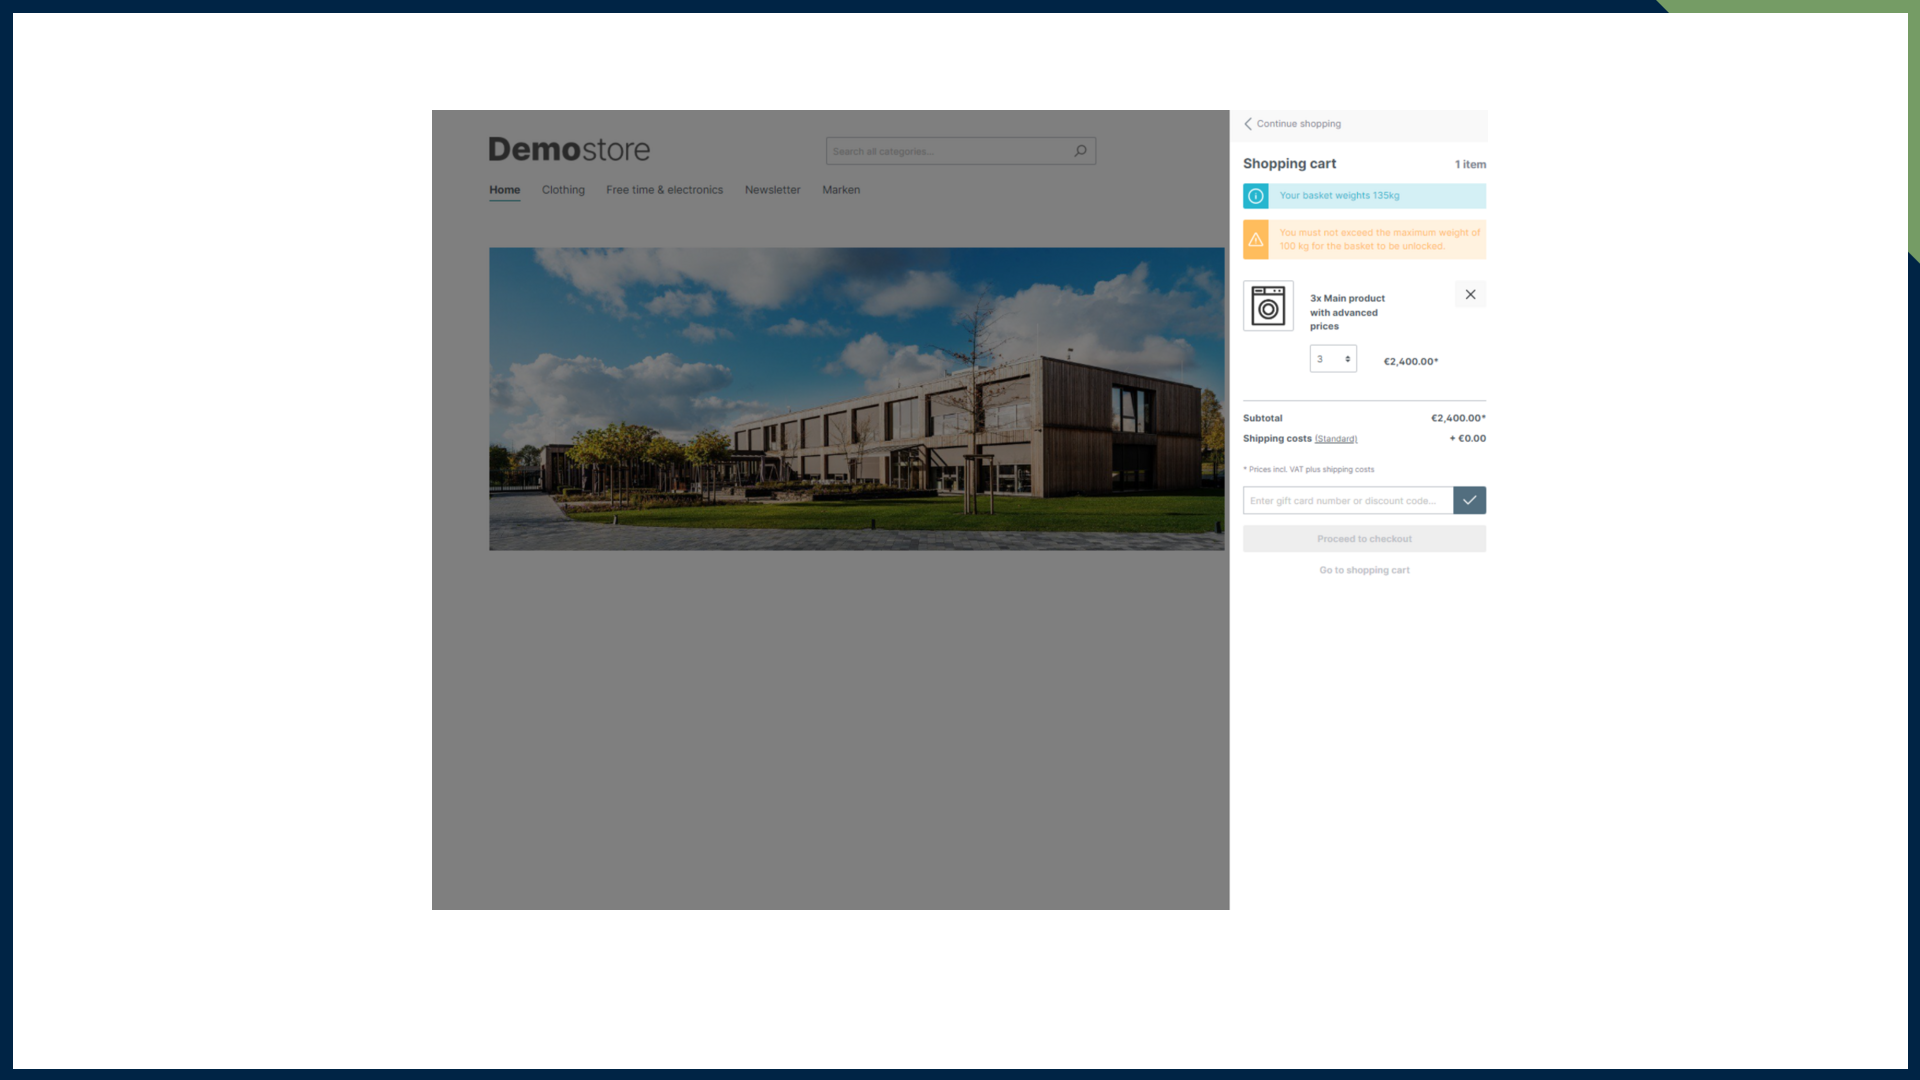The image size is (1920, 1080).
Task: Click the search magnifier icon
Action: [1080, 151]
